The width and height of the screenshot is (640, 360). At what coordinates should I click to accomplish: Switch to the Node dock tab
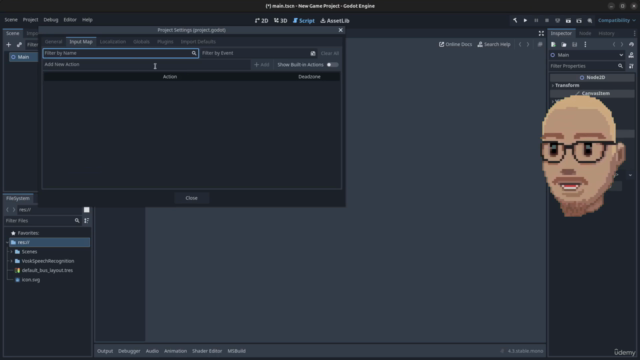click(585, 33)
